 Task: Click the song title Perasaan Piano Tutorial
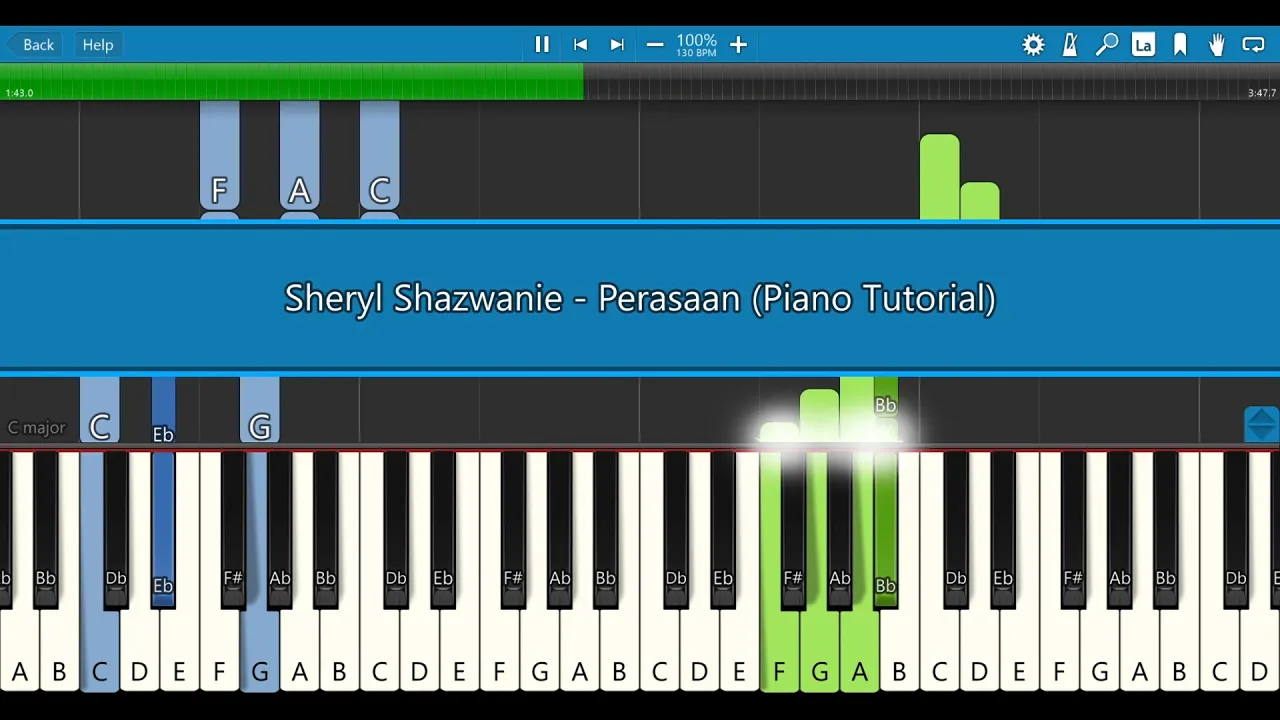640,298
